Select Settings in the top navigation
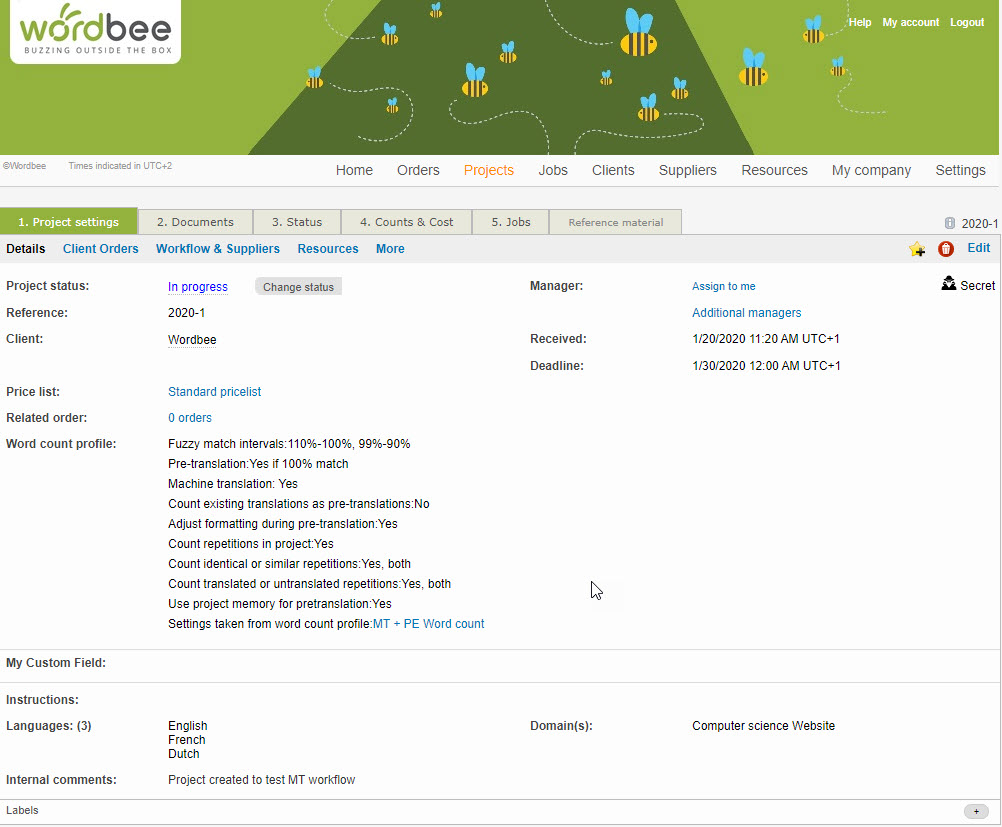Viewport: 1002px width, 827px height. 960,170
